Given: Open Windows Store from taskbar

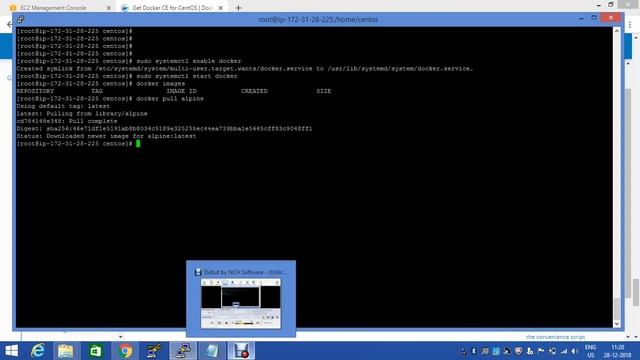Looking at the screenshot, I should pos(96,351).
